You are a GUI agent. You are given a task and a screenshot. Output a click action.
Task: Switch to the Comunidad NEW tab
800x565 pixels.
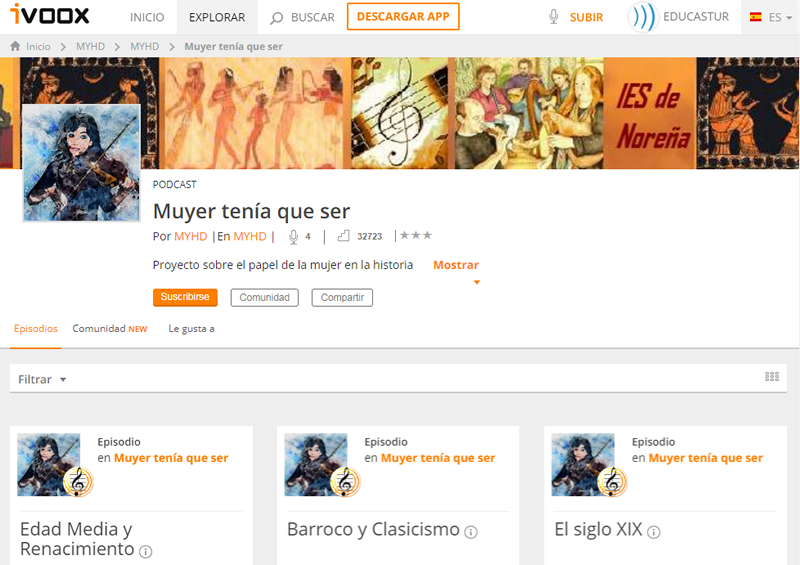pyautogui.click(x=110, y=329)
